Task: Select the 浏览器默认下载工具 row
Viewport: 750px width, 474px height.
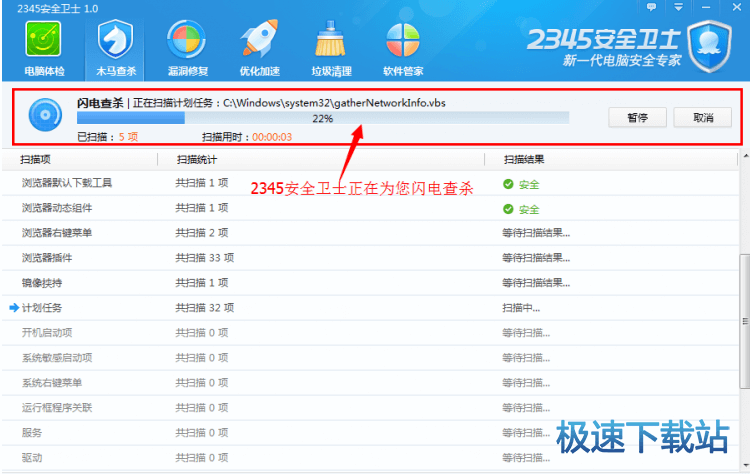Action: coord(370,183)
